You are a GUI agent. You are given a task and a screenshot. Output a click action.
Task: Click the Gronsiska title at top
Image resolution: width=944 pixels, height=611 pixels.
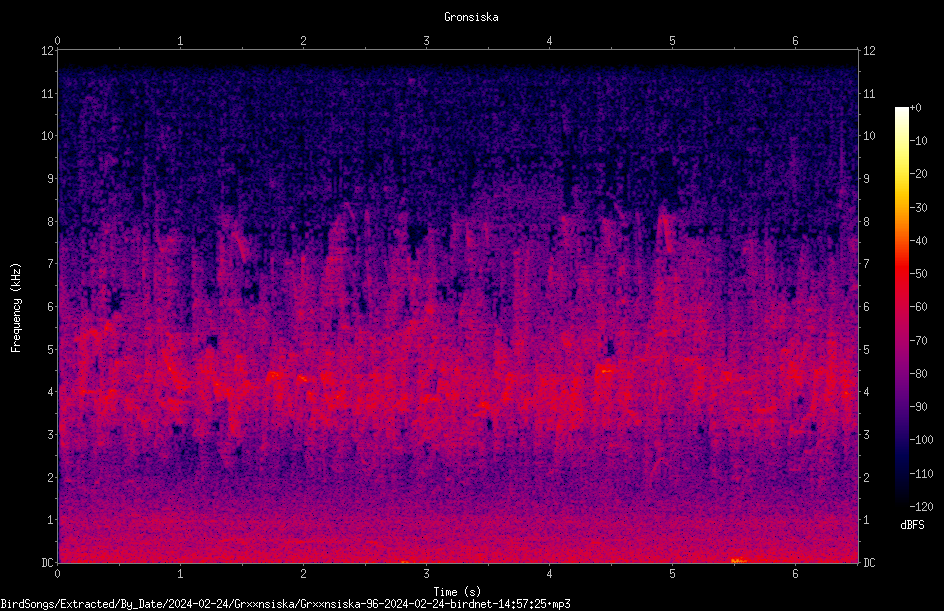click(x=471, y=17)
